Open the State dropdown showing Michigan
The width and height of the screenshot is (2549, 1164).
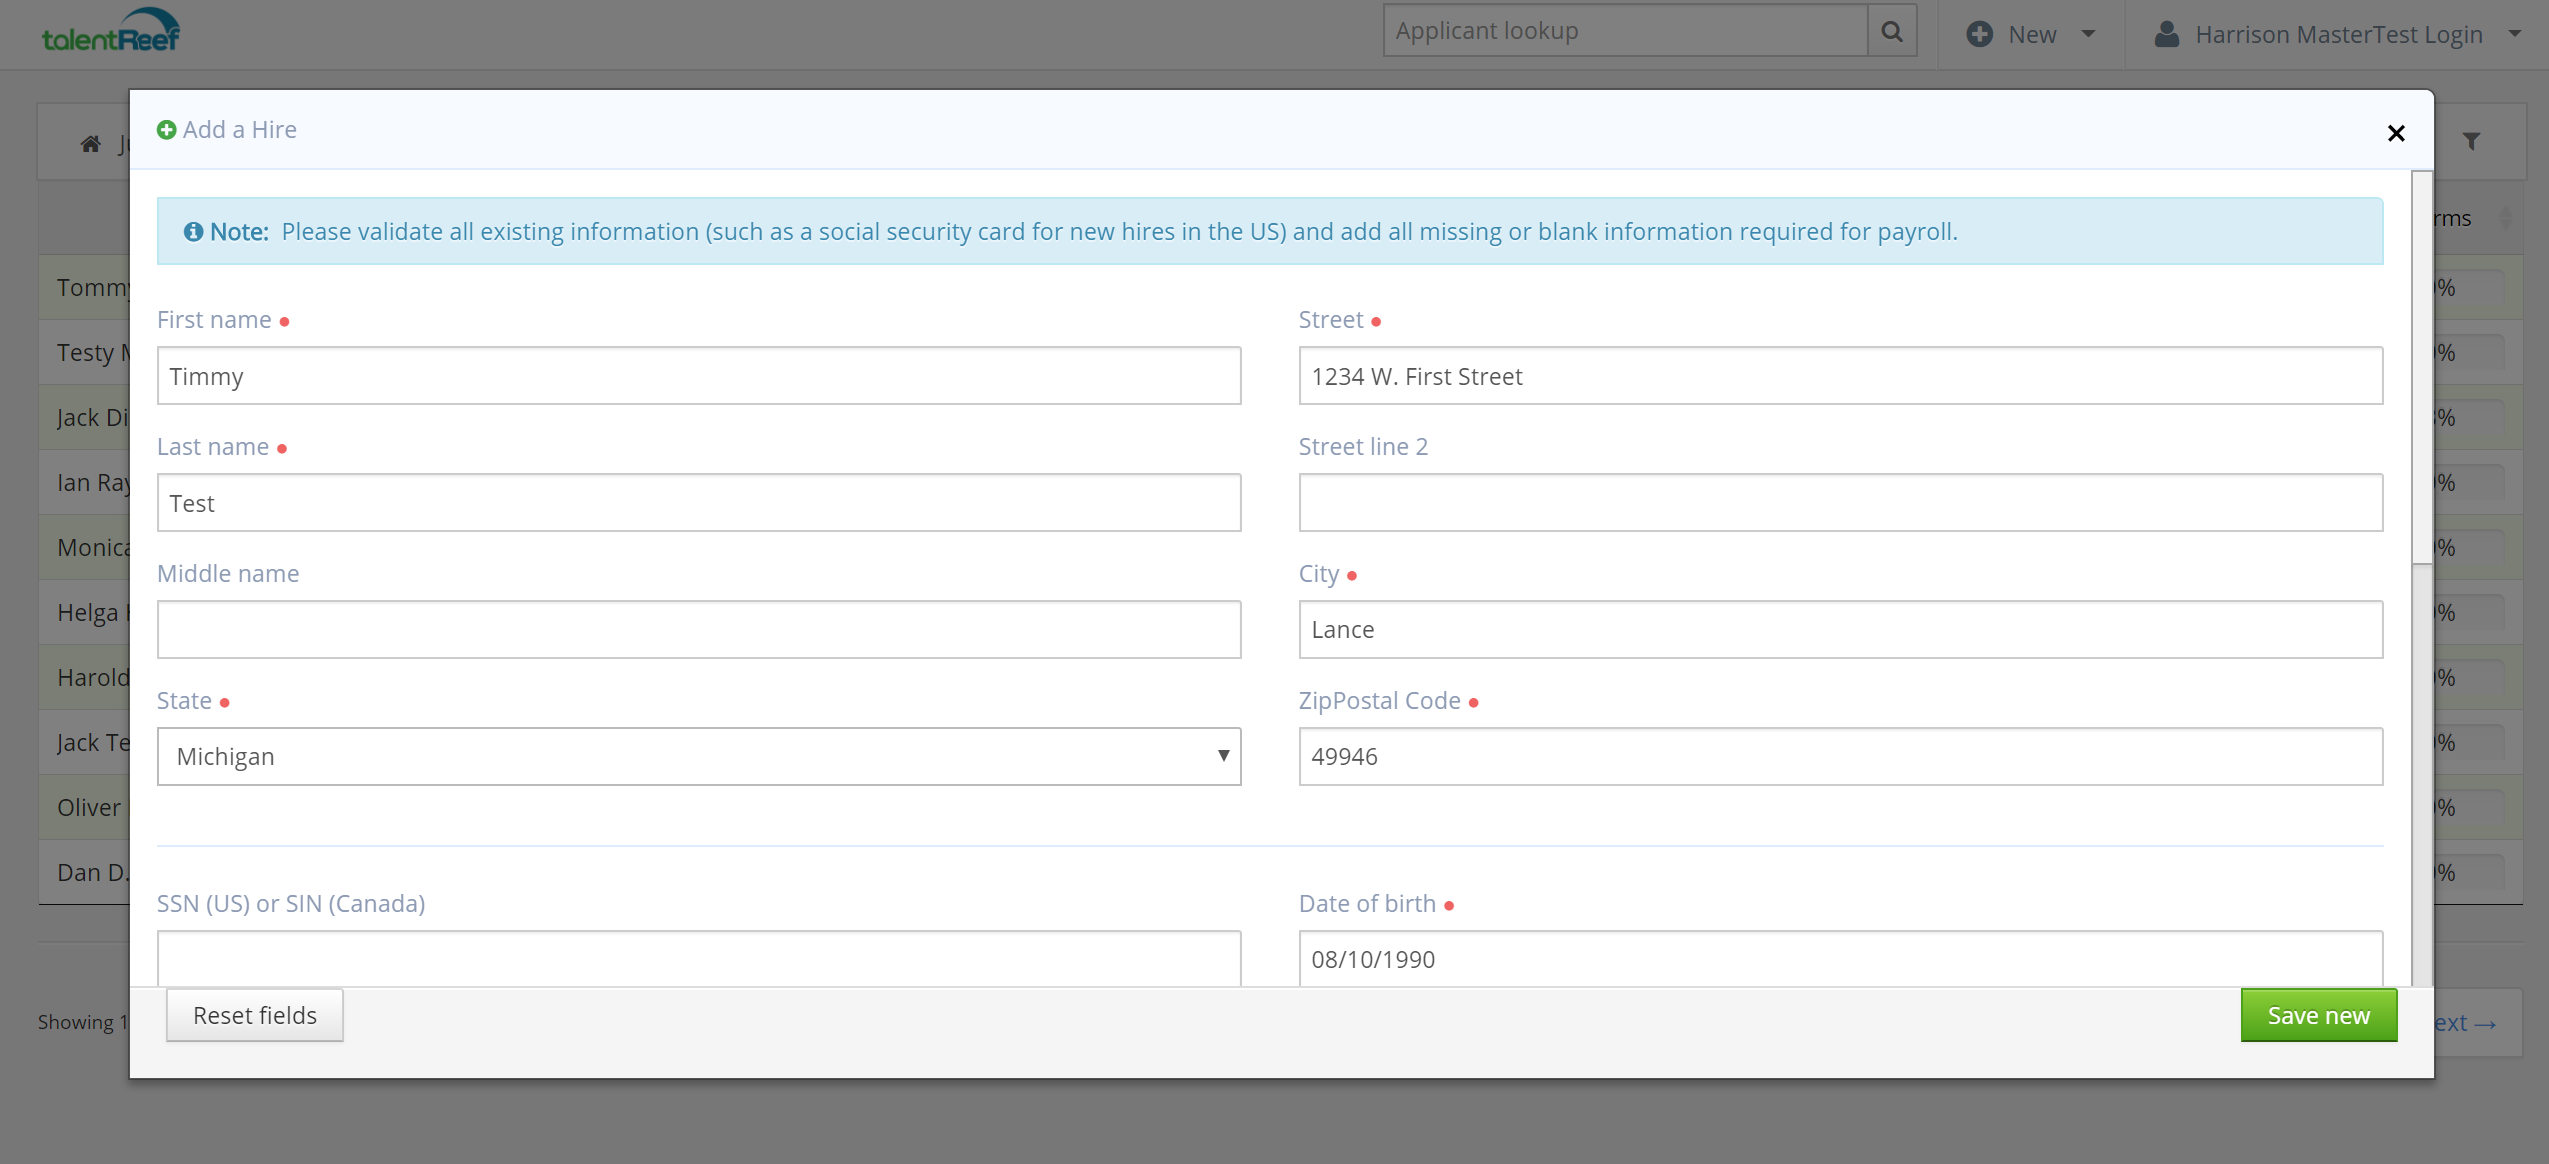pyautogui.click(x=698, y=756)
